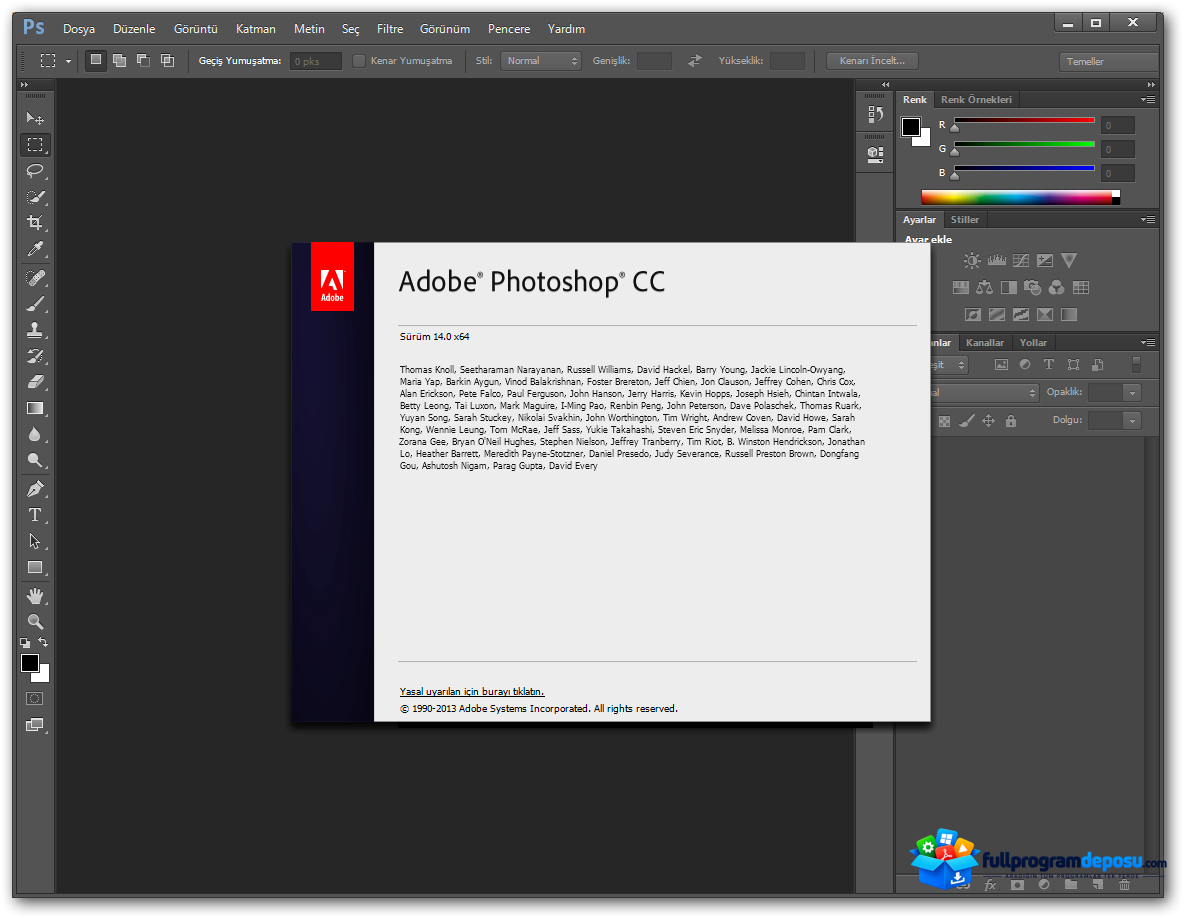Toggle lock transparent pixels
Viewport: 1184px width, 918px height.
click(x=944, y=421)
